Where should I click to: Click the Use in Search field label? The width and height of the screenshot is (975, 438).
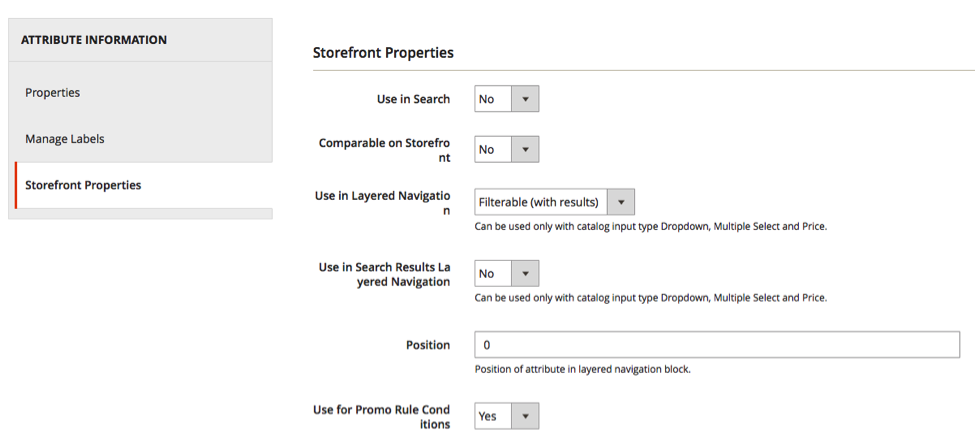pos(413,99)
